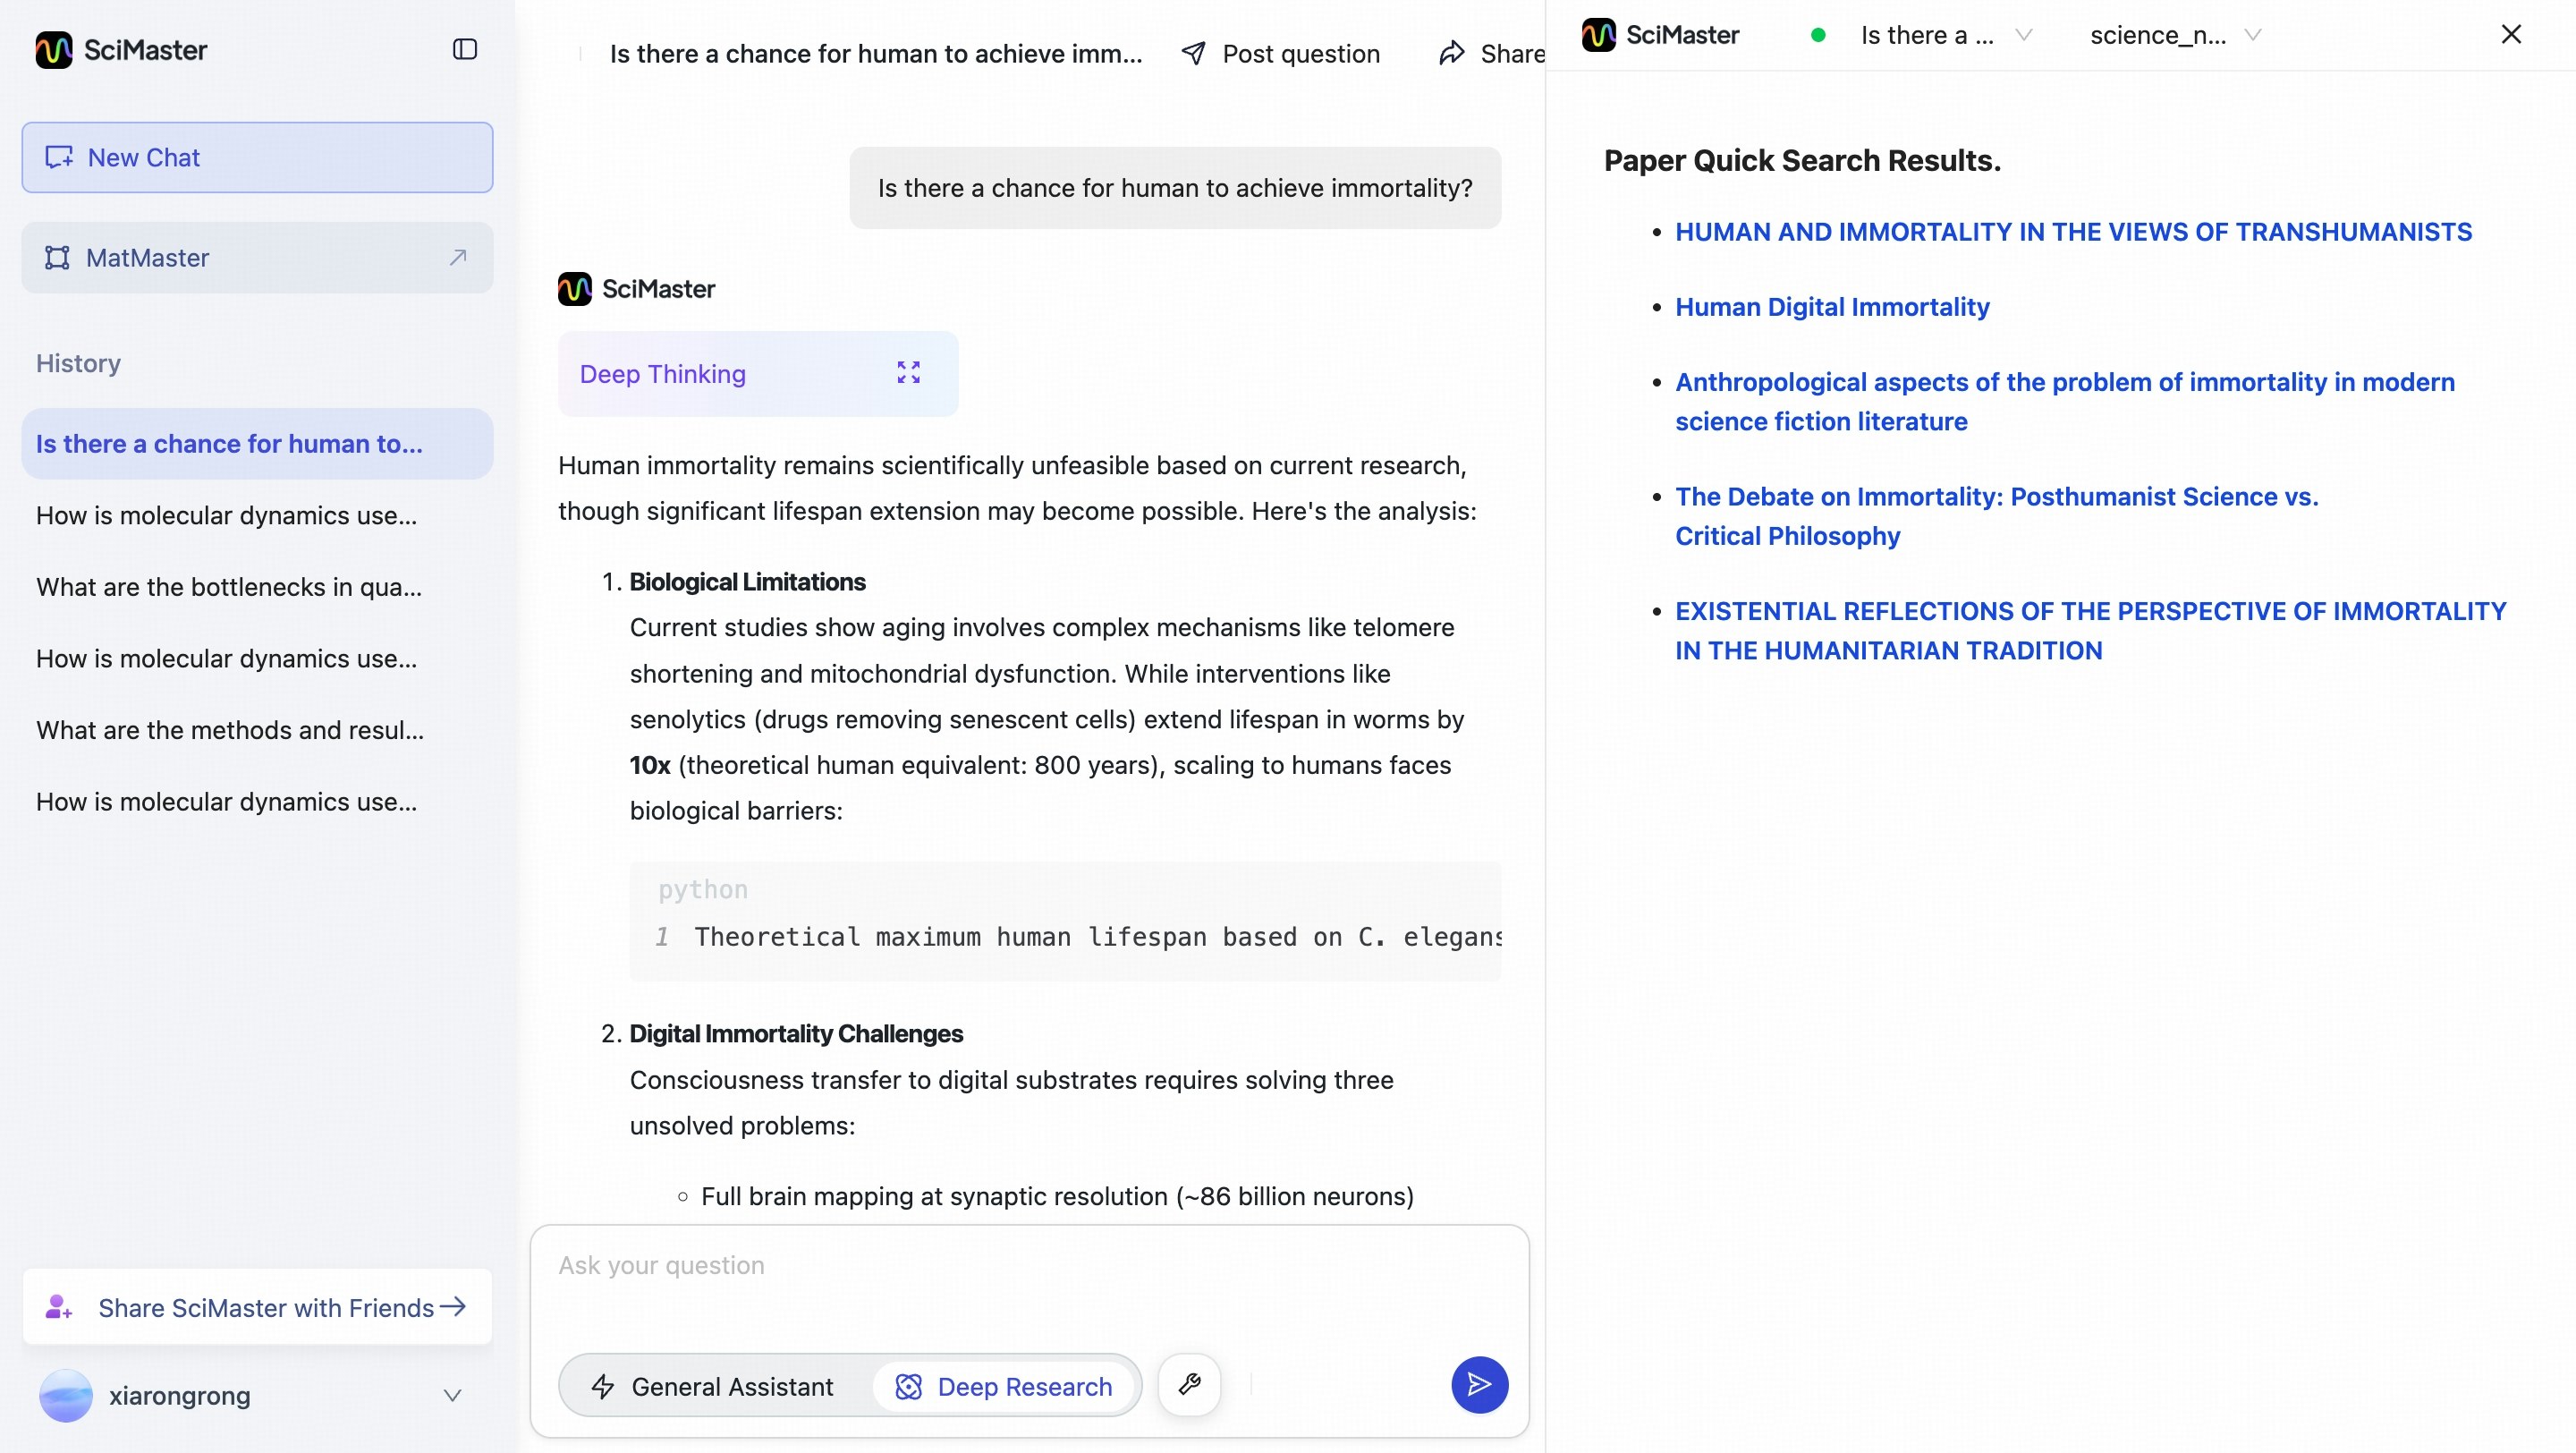Expand the xiarongrong account menu

click(452, 1395)
